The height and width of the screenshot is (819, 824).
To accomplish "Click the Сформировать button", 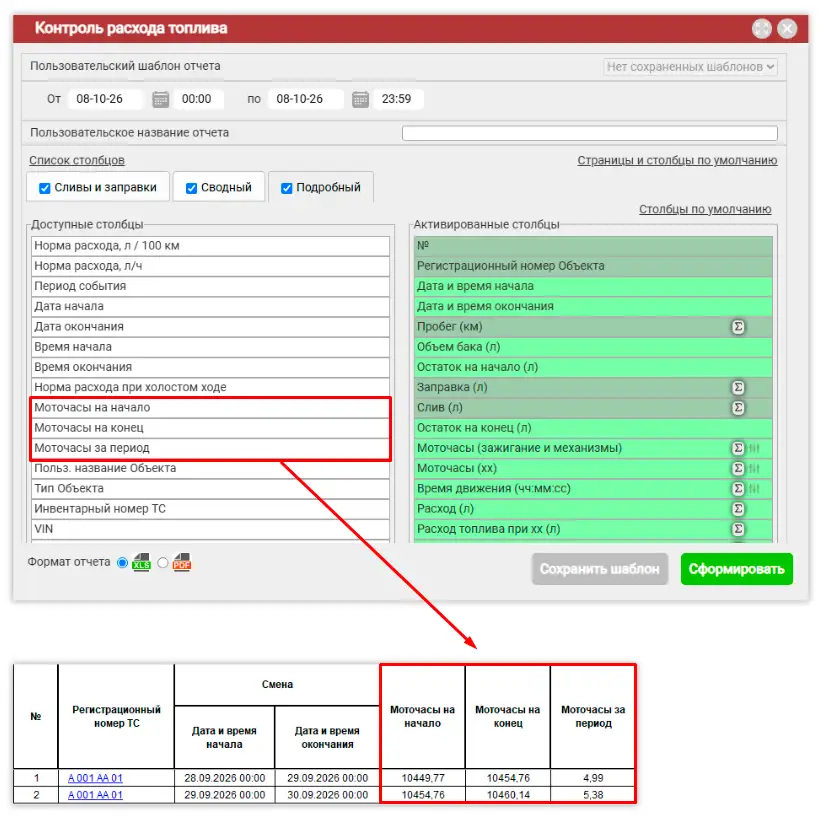I will coord(737,569).
